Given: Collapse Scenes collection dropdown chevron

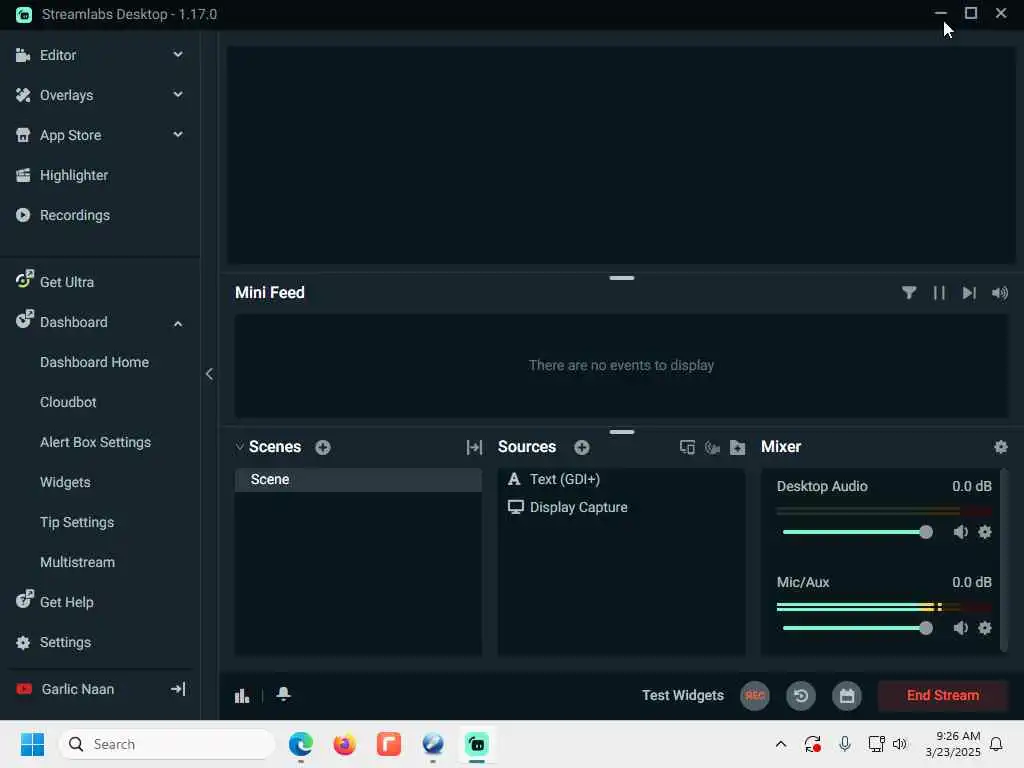Looking at the screenshot, I should tap(240, 447).
